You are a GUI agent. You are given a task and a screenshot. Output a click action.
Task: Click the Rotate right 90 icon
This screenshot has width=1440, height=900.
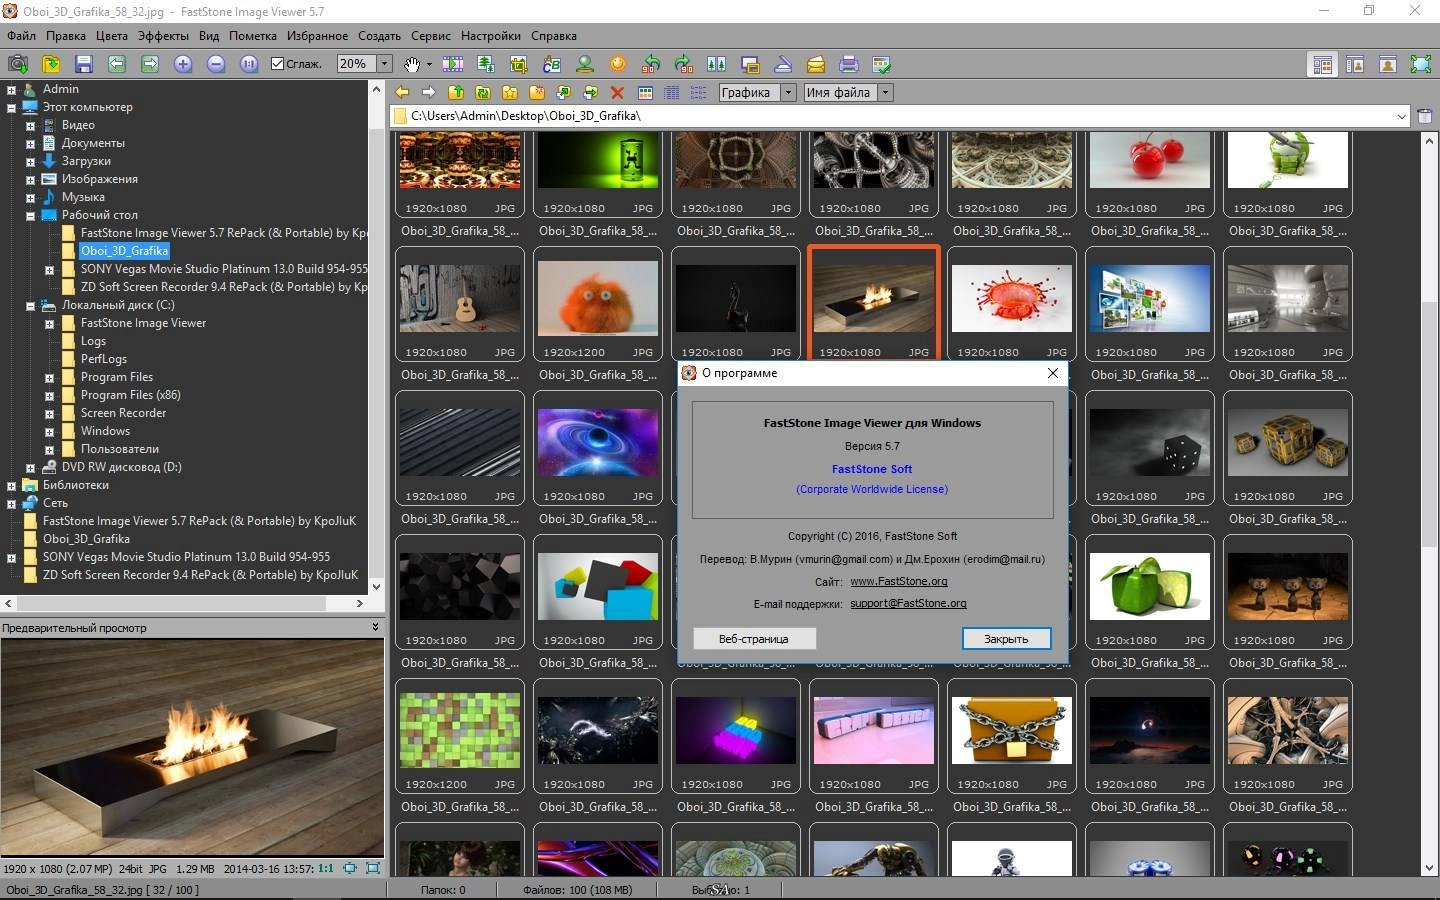tap(684, 64)
